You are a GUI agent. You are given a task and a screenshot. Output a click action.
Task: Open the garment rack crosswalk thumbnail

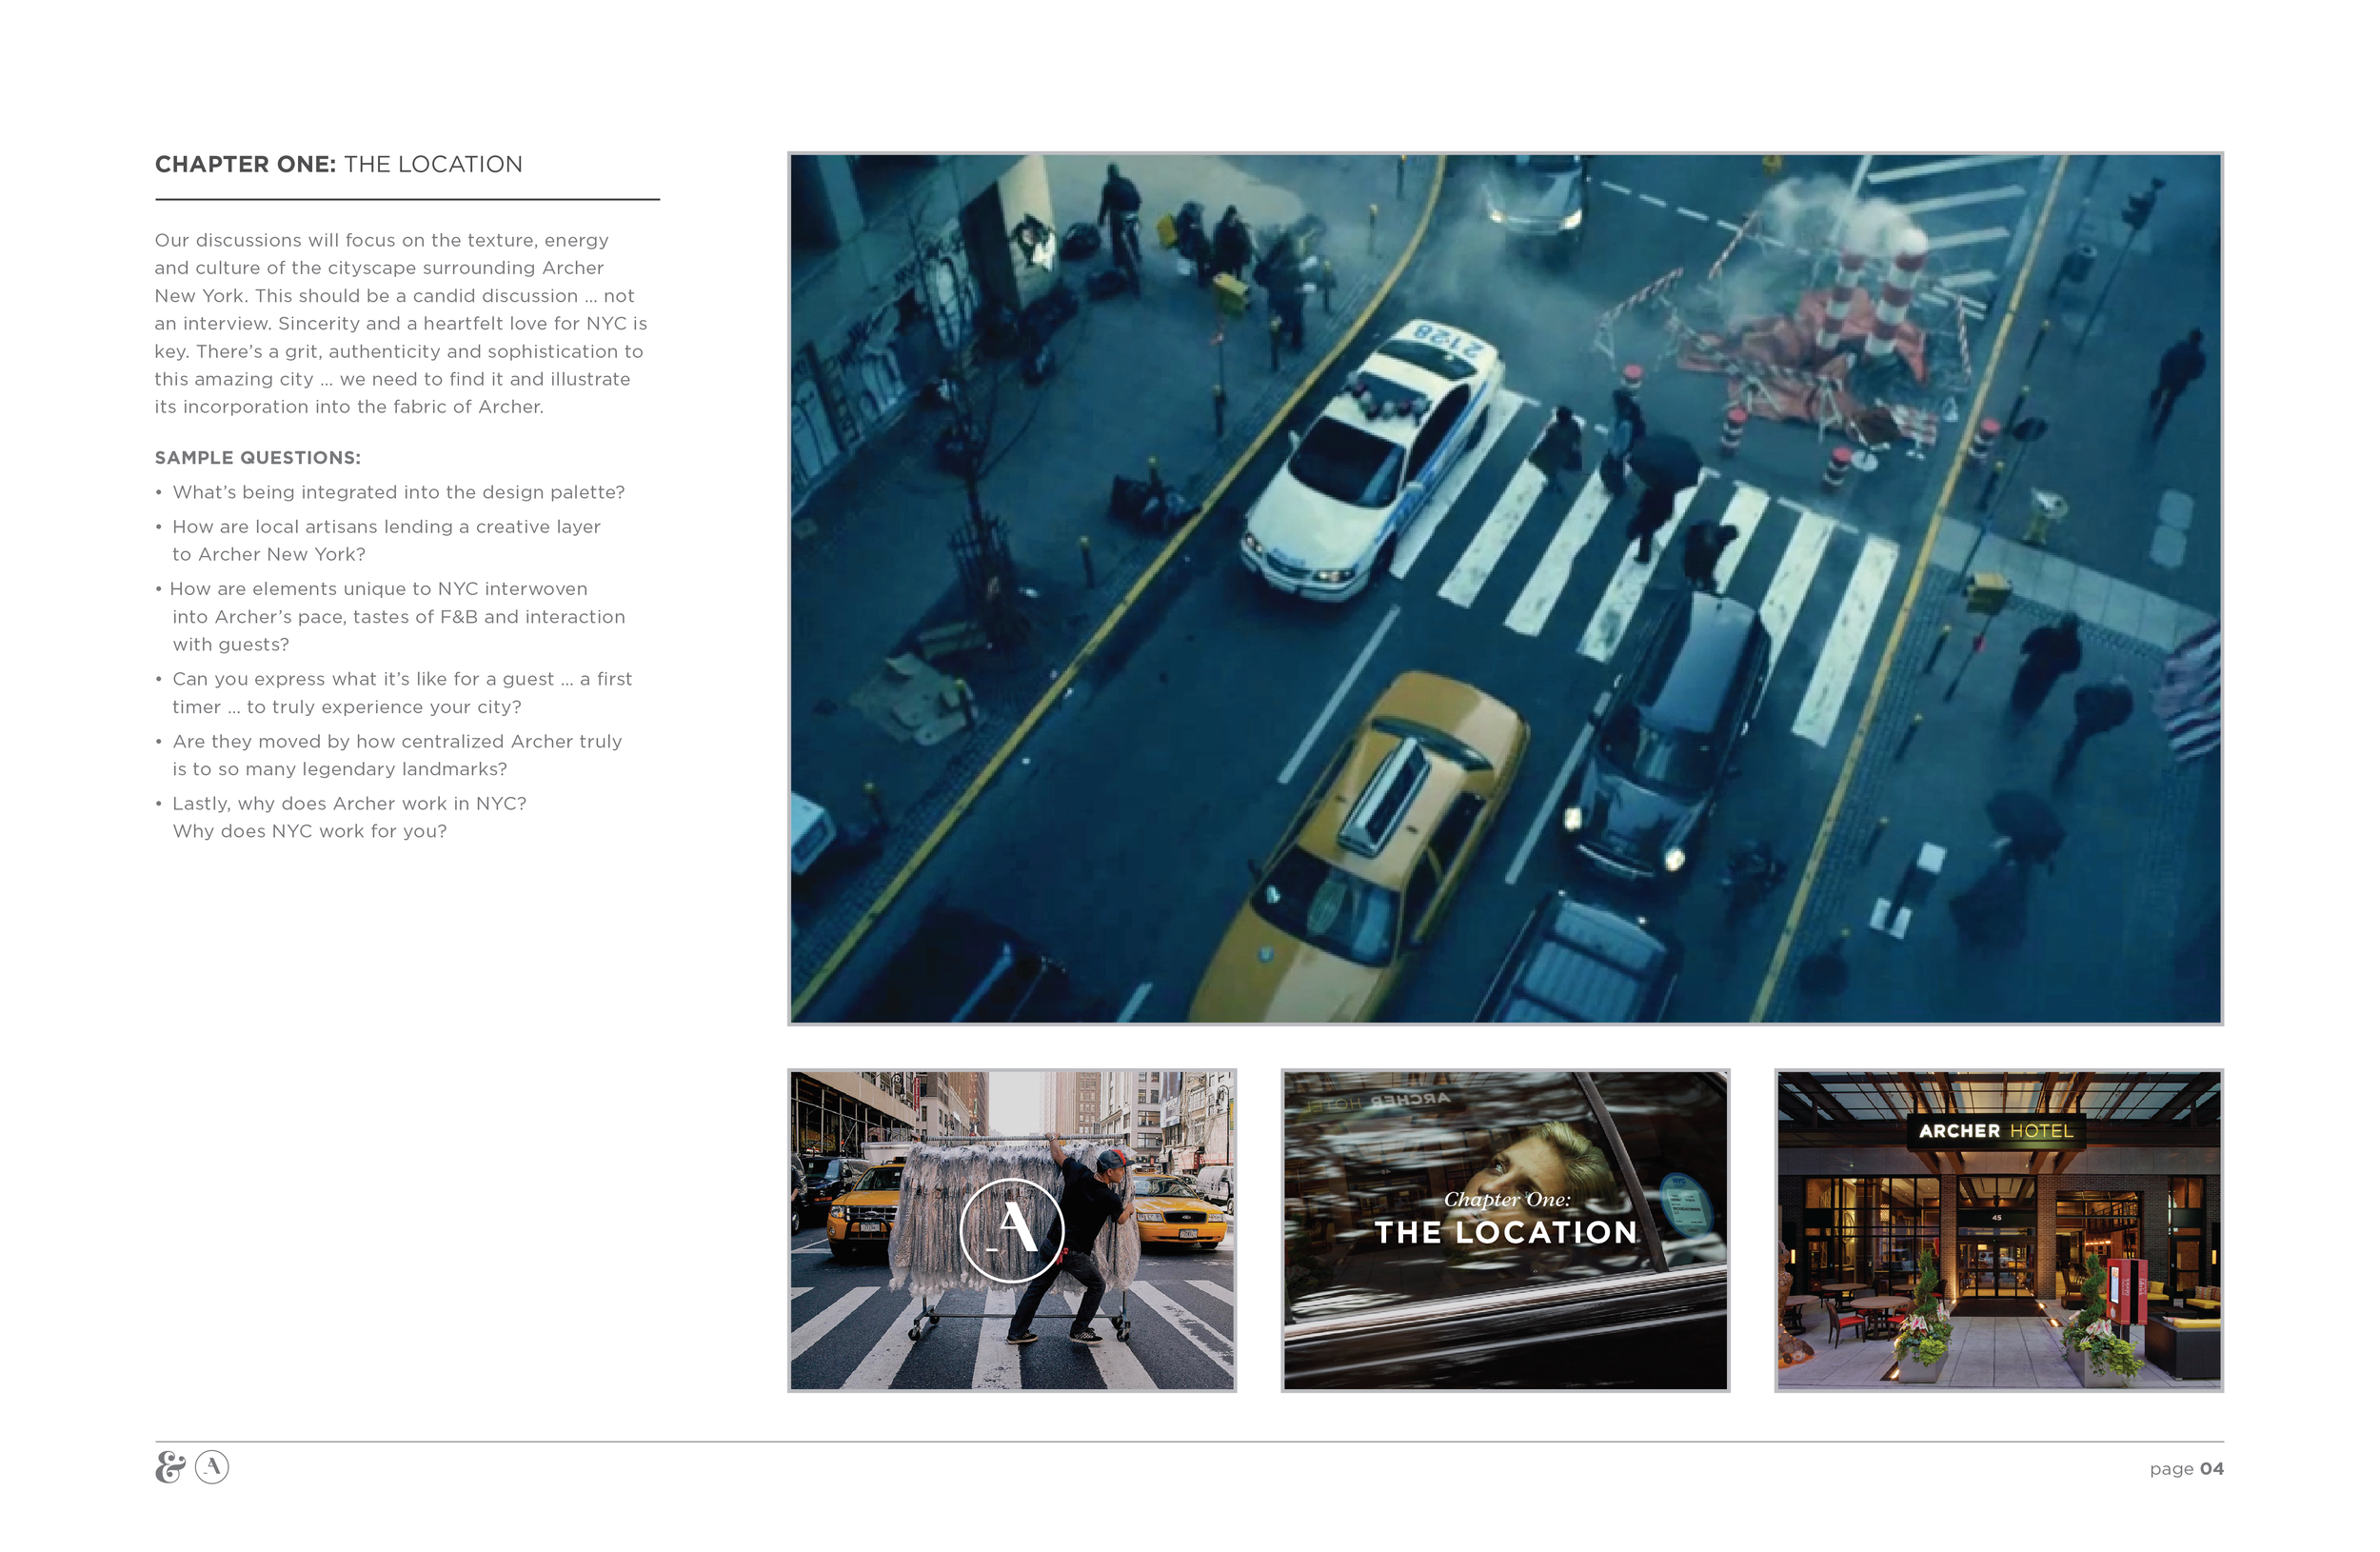[x=1012, y=1230]
